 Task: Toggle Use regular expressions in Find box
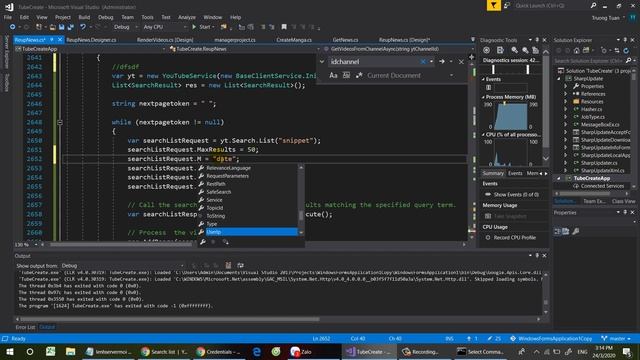pyautogui.click(x=359, y=75)
